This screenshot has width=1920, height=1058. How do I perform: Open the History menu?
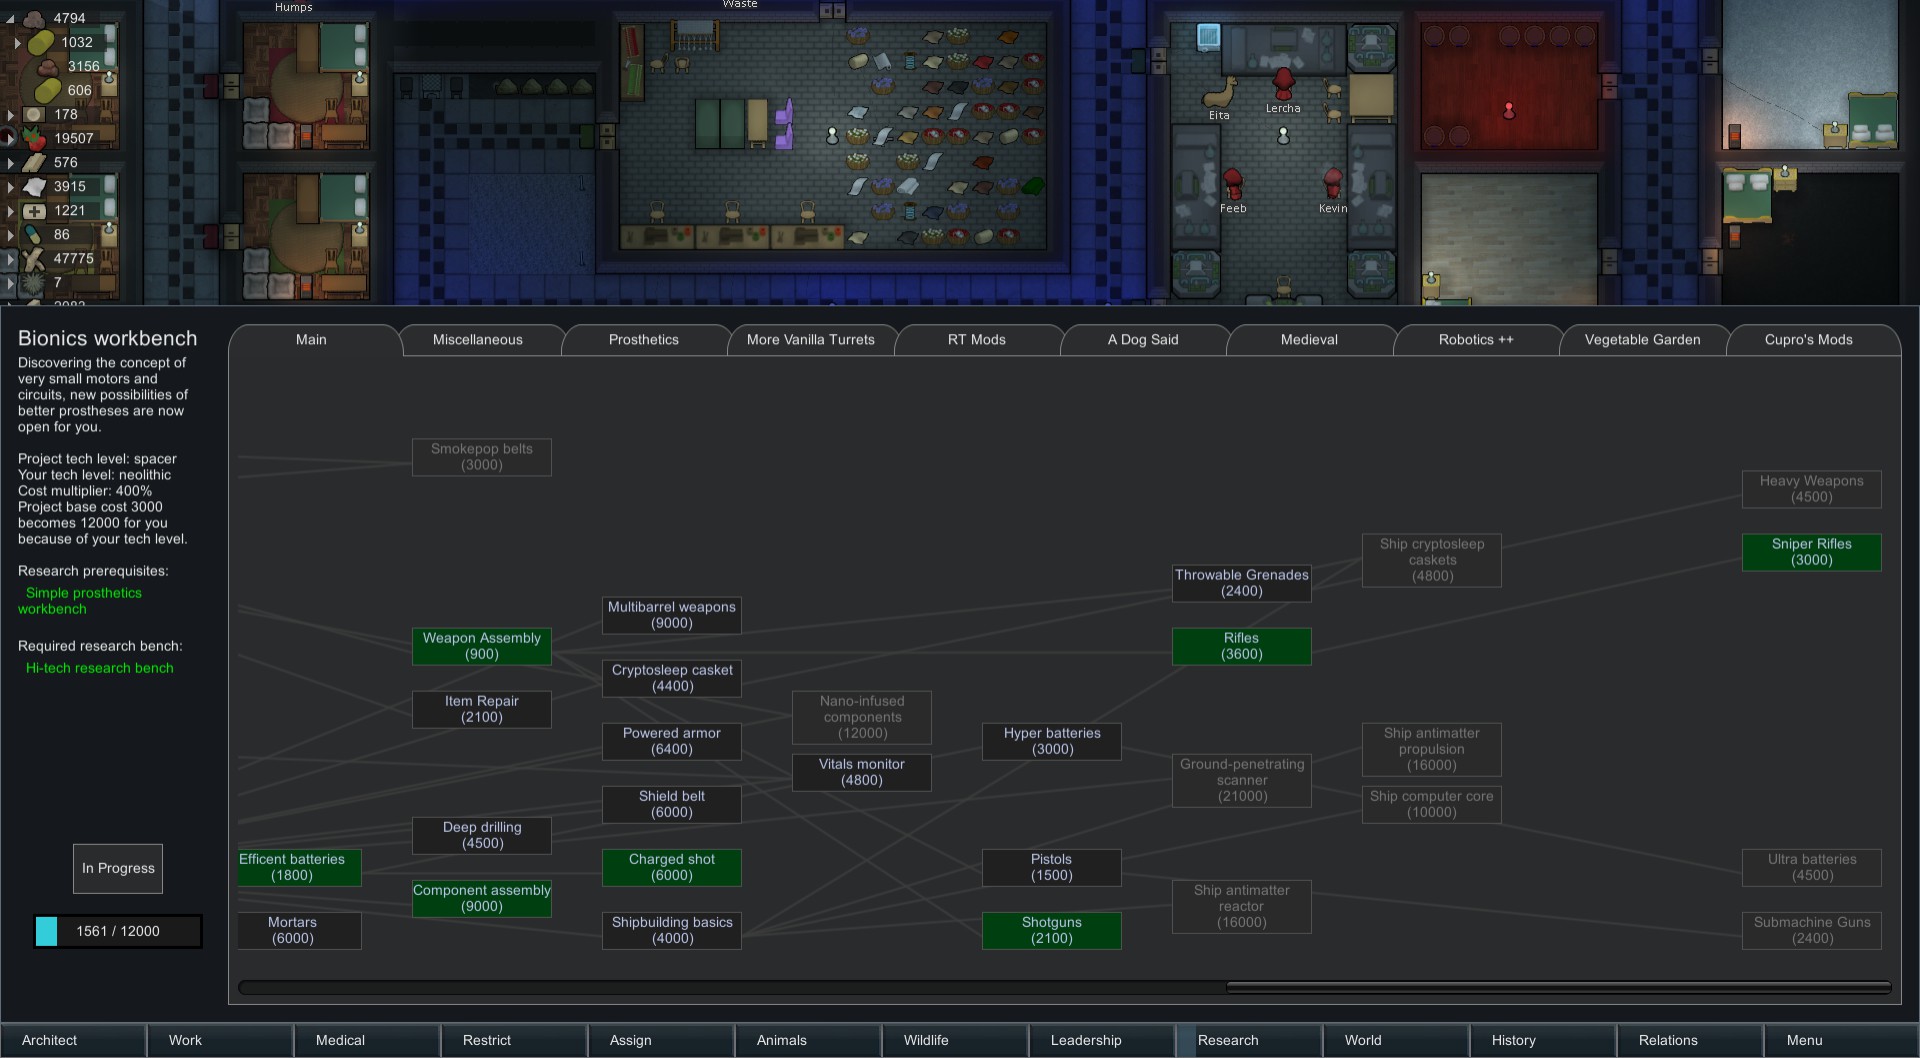[1543, 1040]
